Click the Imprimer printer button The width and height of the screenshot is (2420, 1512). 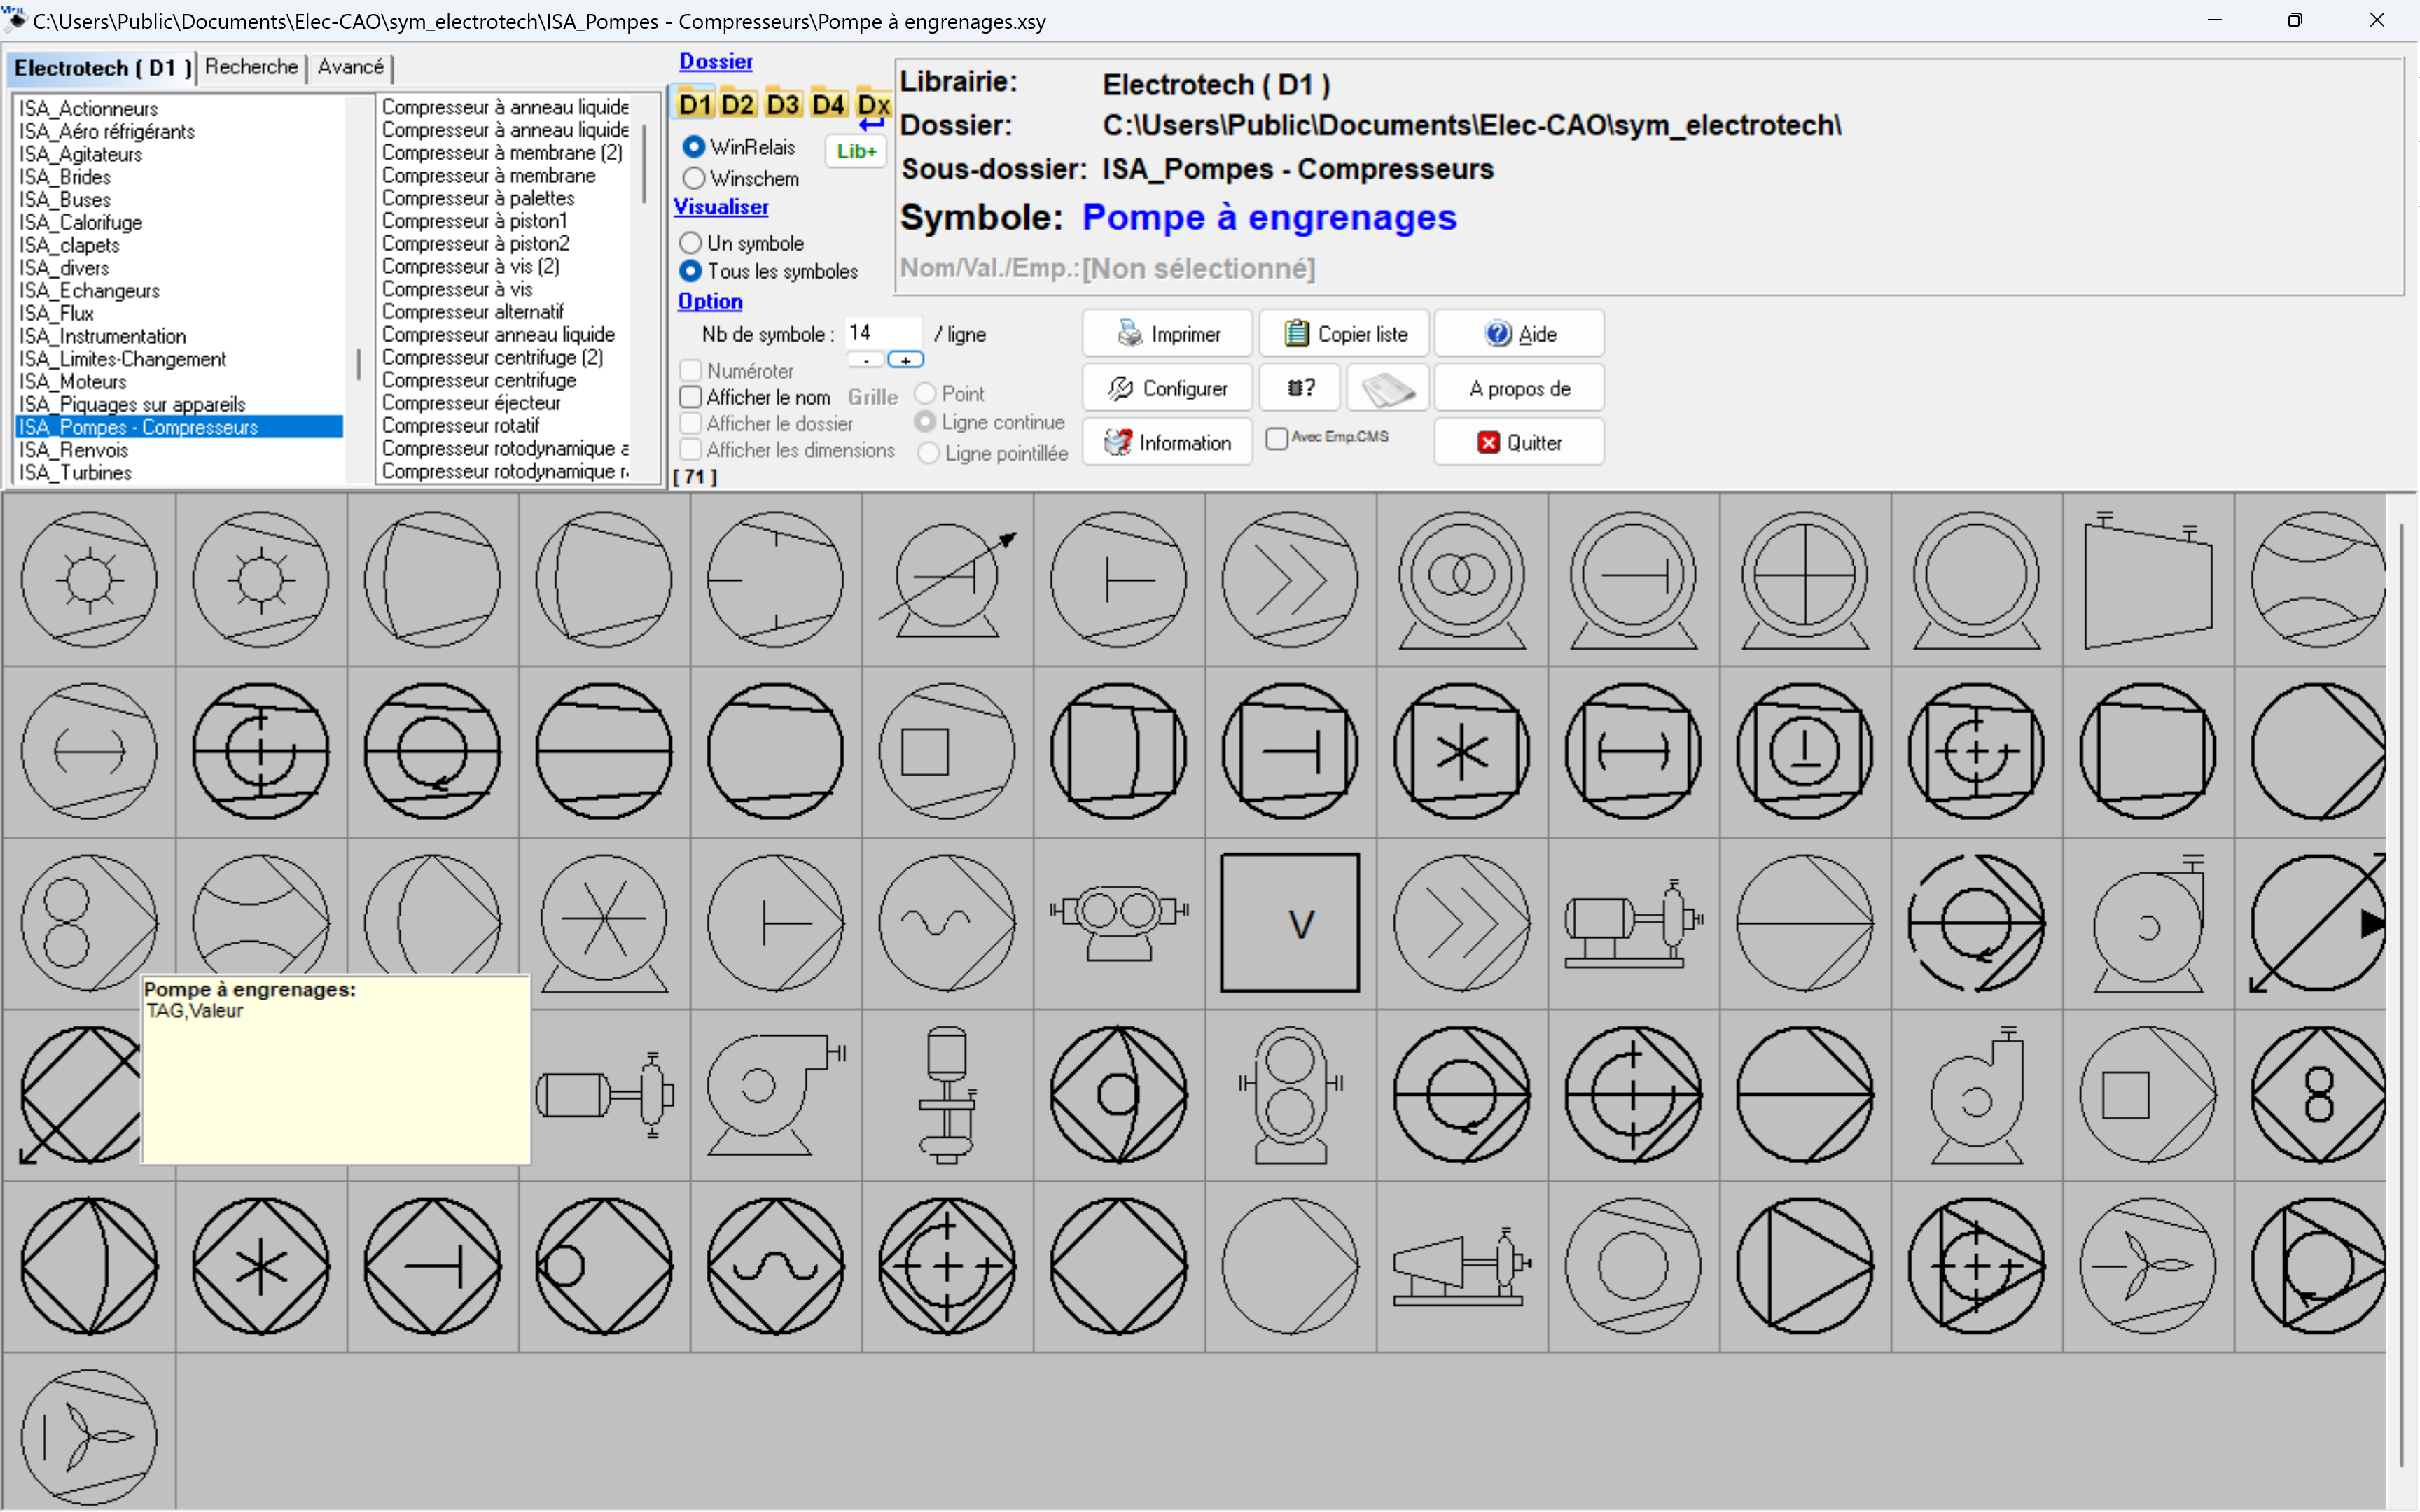[1167, 334]
